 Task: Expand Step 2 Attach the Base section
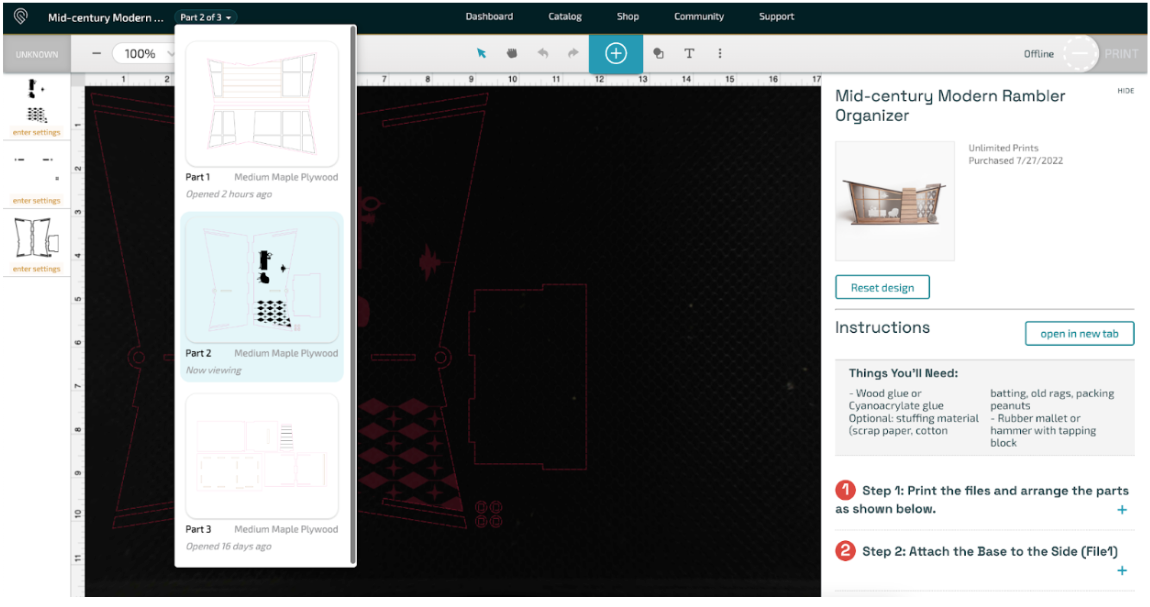pos(1121,570)
